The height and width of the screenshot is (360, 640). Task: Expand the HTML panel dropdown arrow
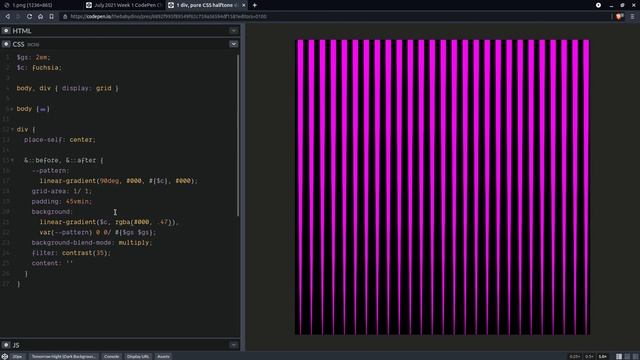click(x=233, y=31)
